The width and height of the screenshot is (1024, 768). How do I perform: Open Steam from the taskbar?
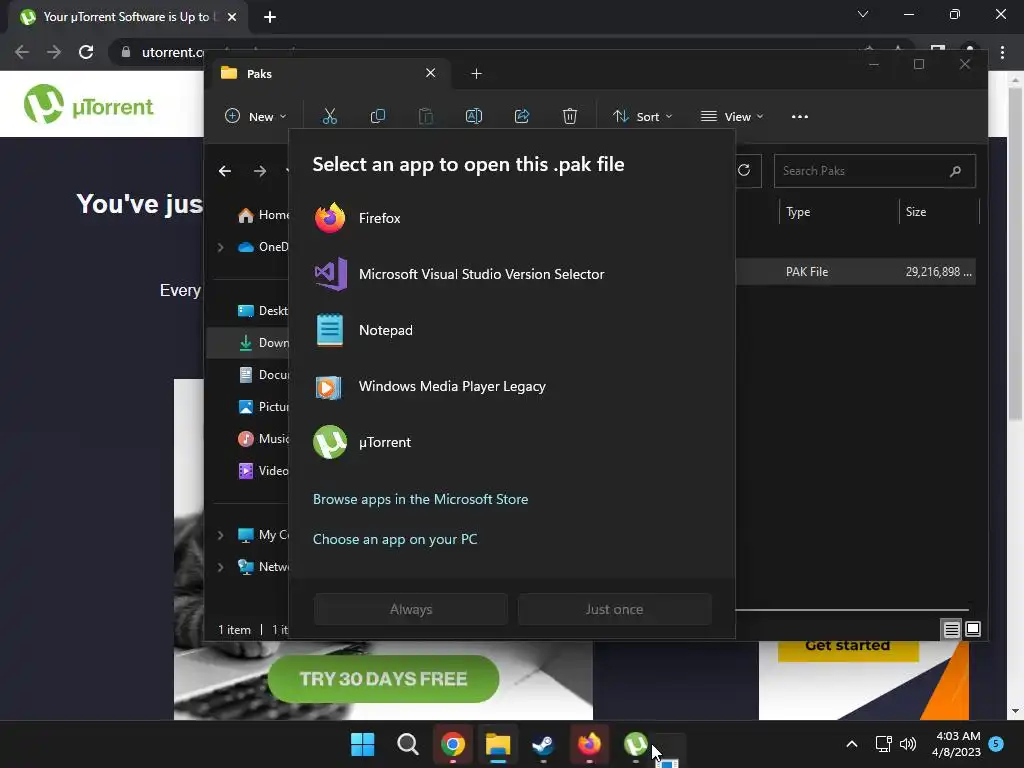[543, 744]
